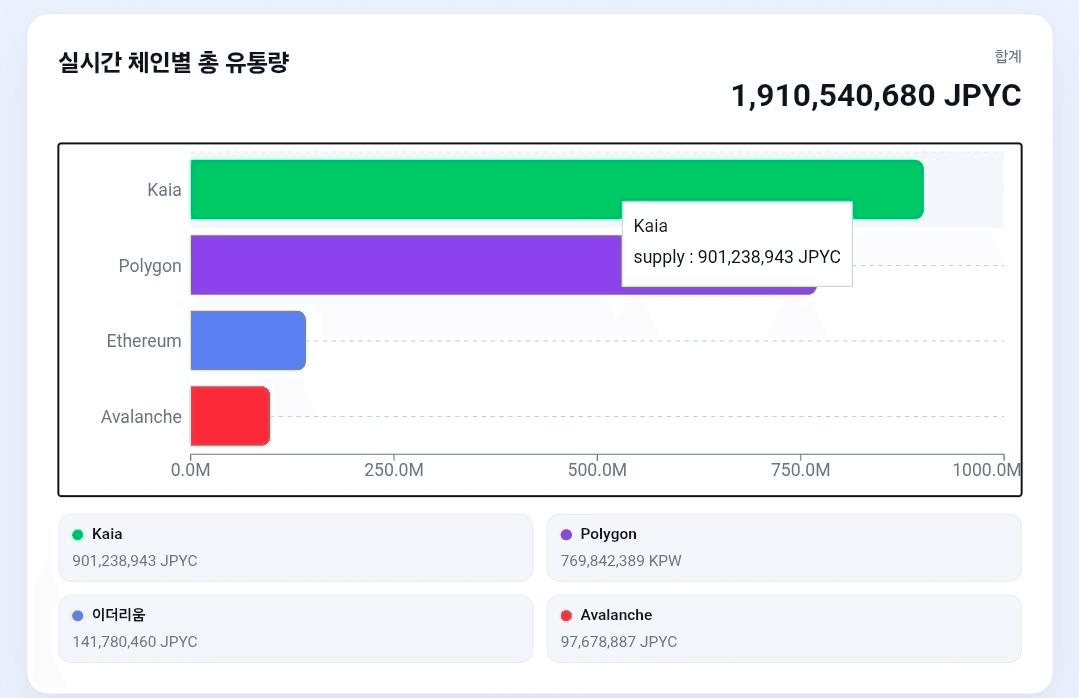The image size is (1079, 698).
Task: Click the 합계 label
Action: 1008,56
